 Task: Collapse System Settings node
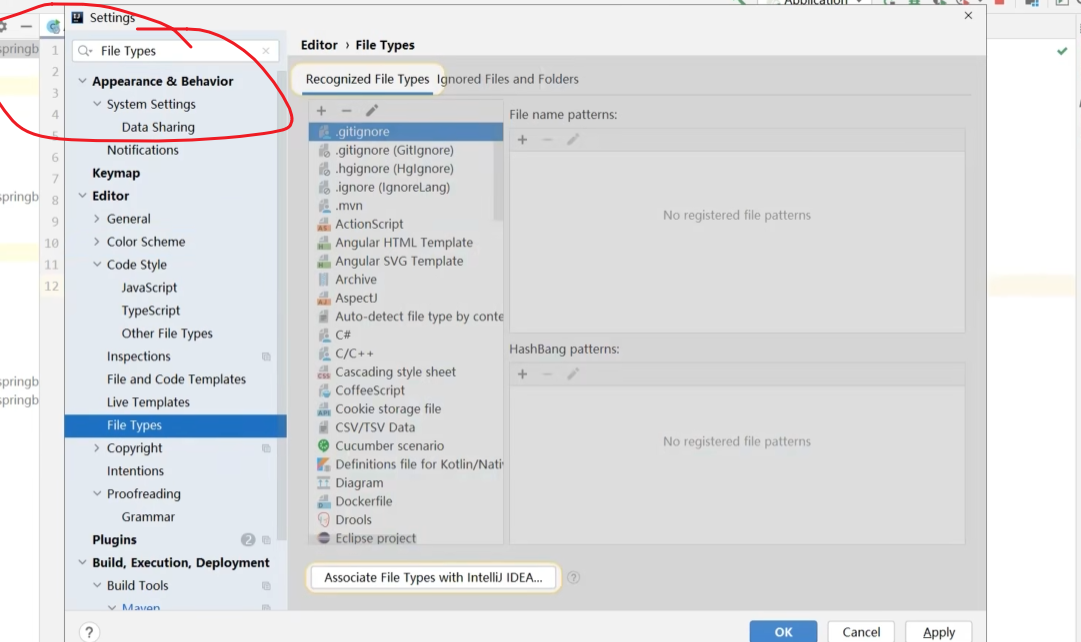pyautogui.click(x=97, y=104)
